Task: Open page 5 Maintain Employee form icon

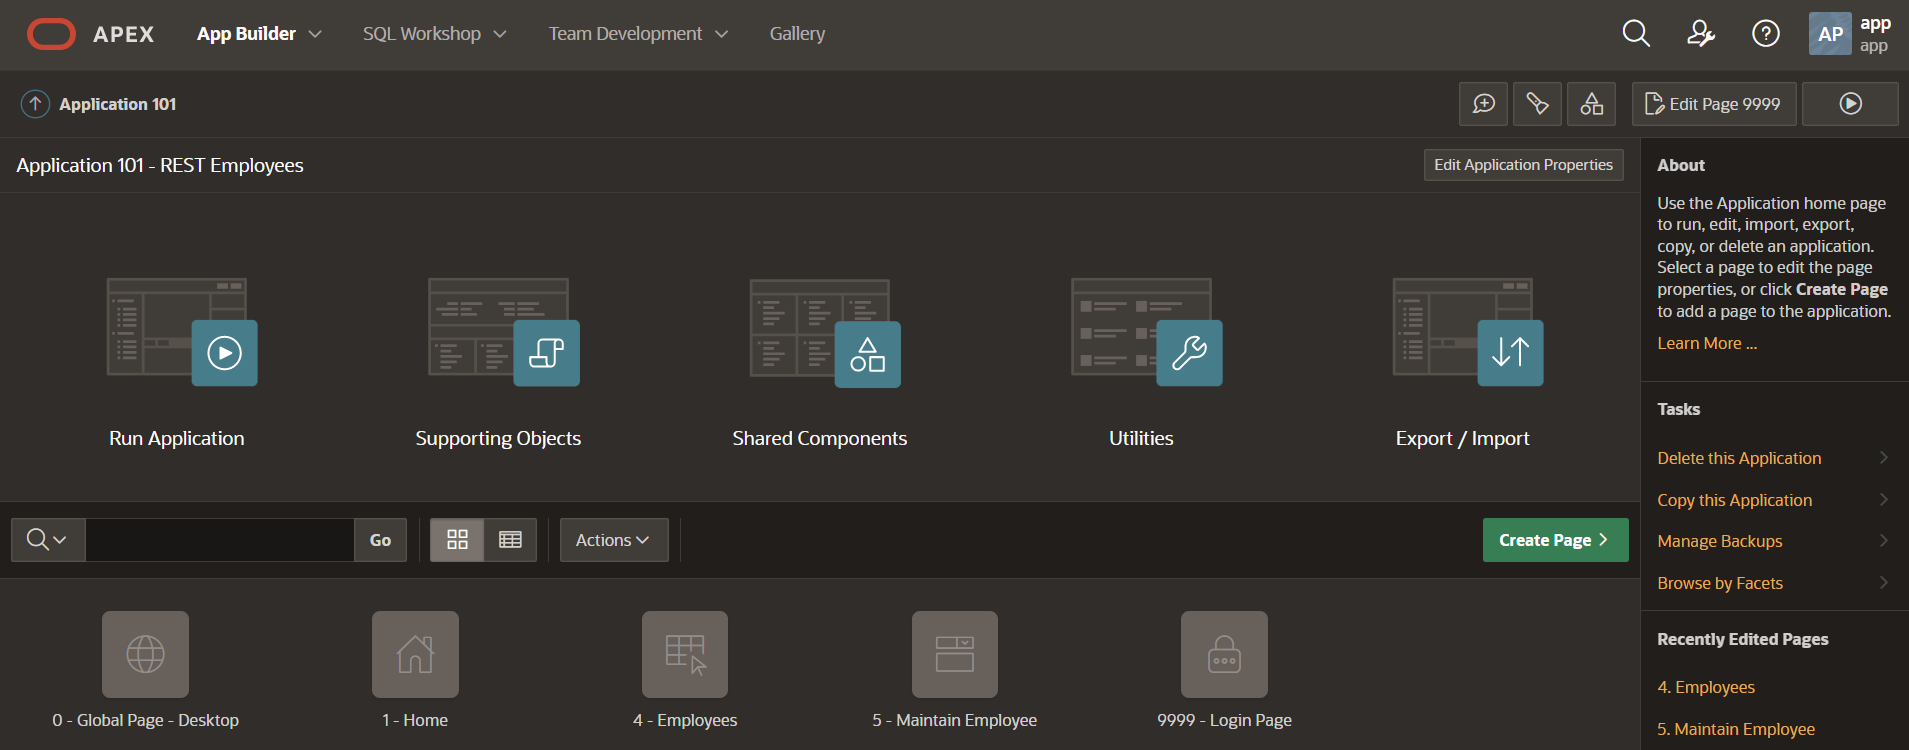Action: pos(955,655)
